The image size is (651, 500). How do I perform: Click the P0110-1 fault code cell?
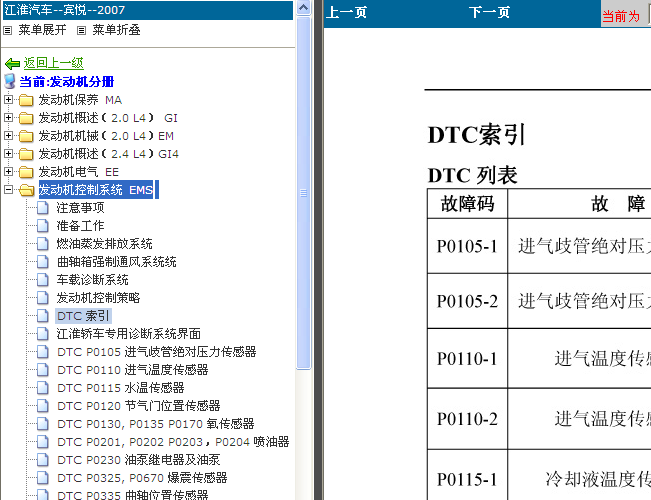pyautogui.click(x=467, y=358)
